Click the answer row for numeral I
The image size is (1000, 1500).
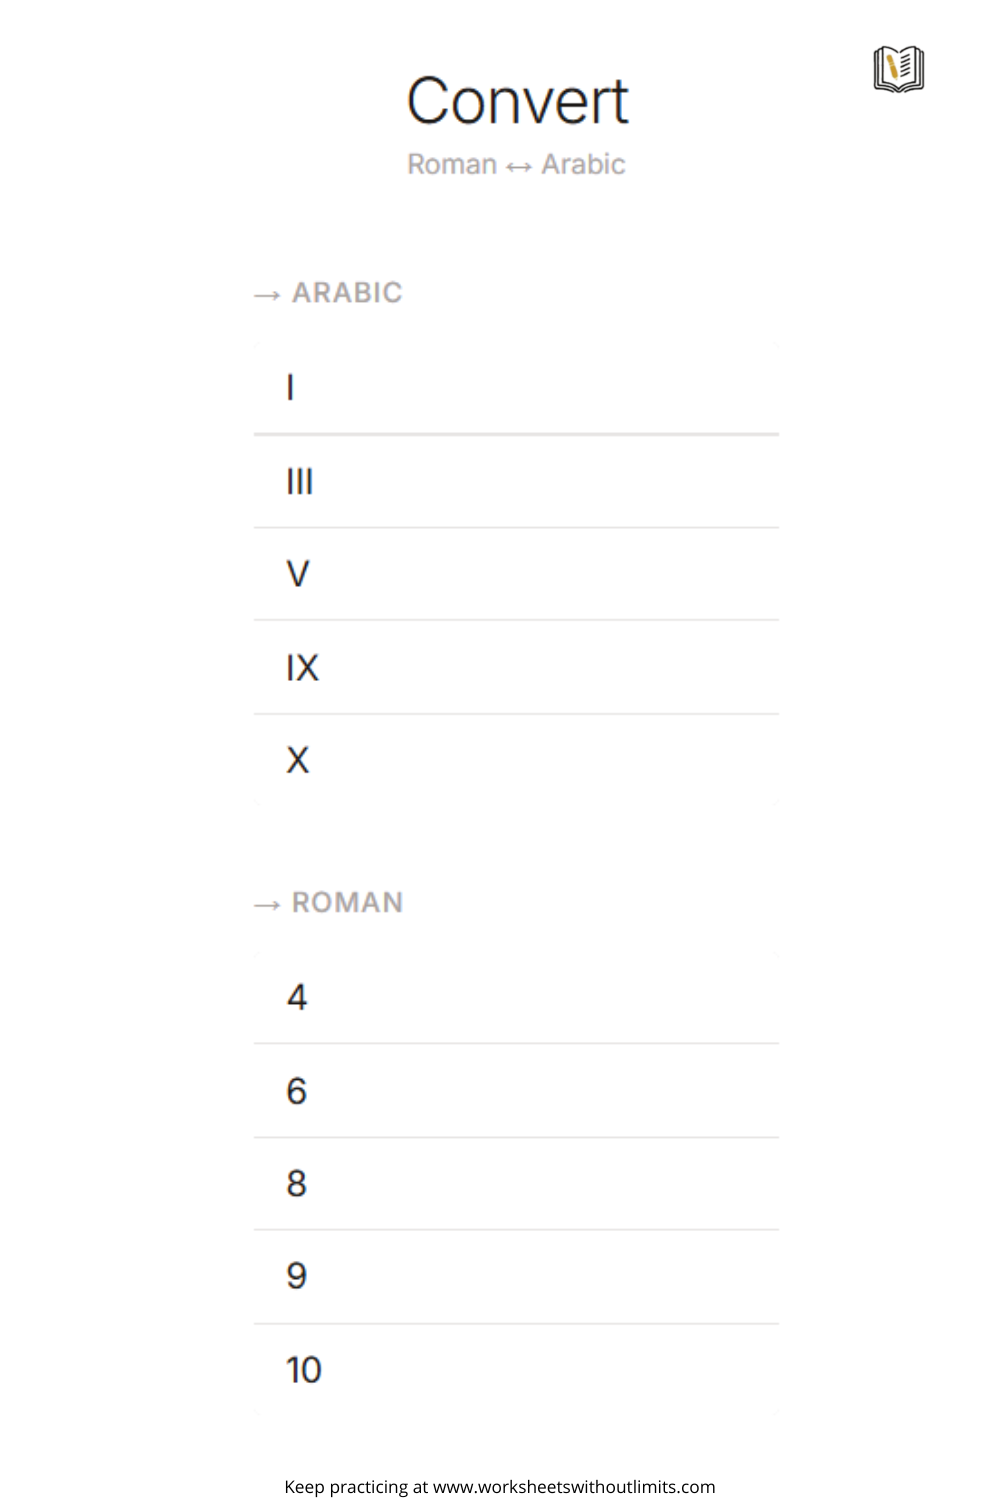[x=516, y=388]
